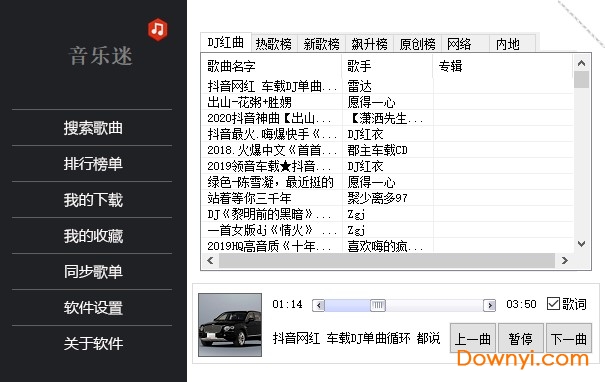Play previous song with 上一曲
605x382 pixels.
[473, 338]
